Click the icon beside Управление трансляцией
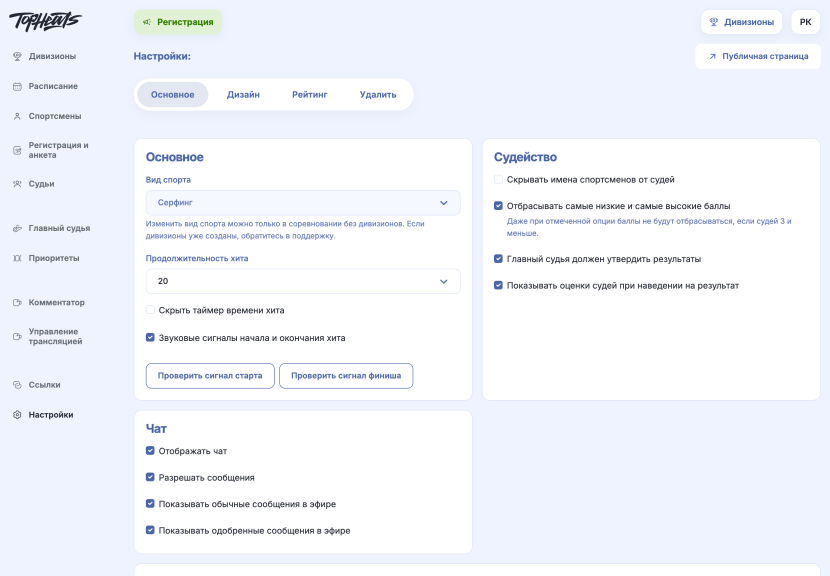 17,337
